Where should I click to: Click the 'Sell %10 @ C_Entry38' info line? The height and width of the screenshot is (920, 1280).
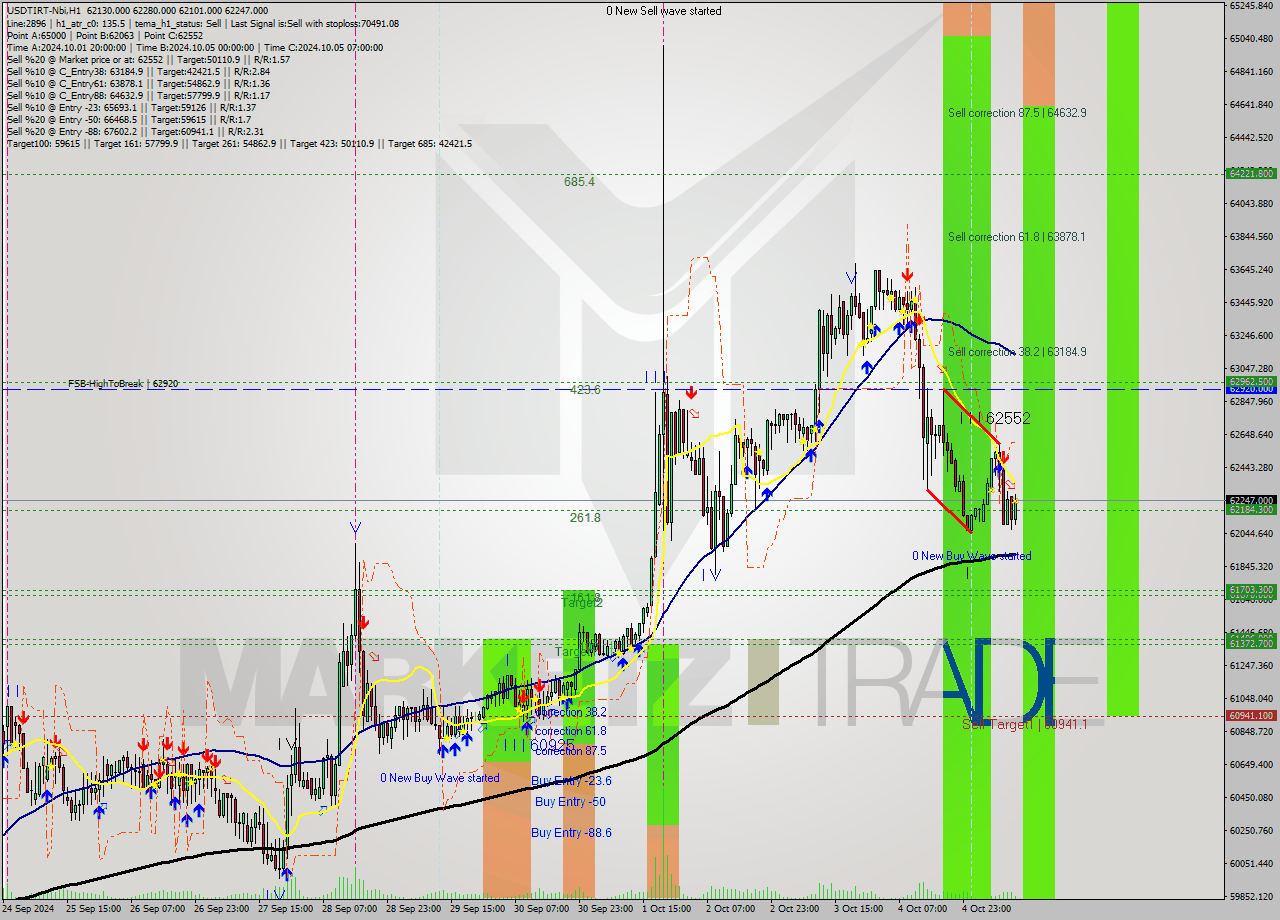click(x=138, y=71)
